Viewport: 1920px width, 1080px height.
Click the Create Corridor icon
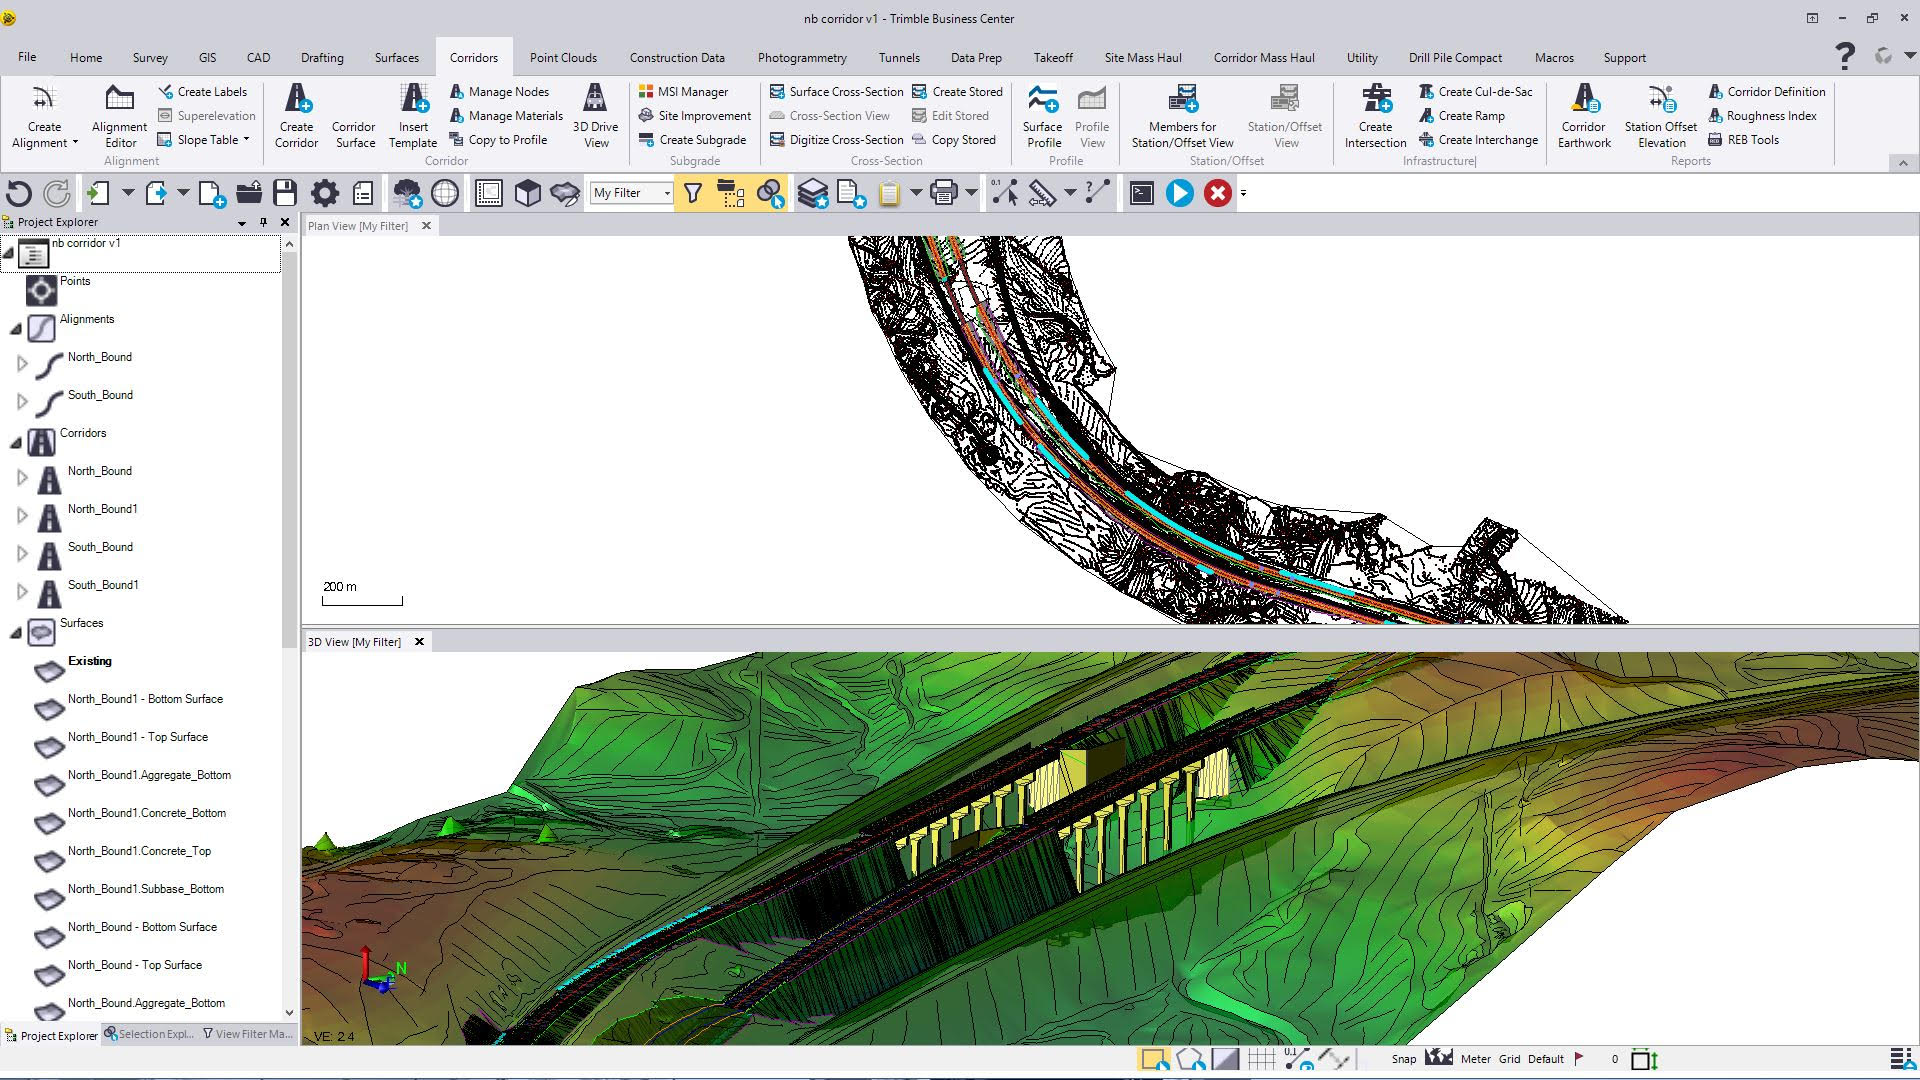click(x=296, y=116)
